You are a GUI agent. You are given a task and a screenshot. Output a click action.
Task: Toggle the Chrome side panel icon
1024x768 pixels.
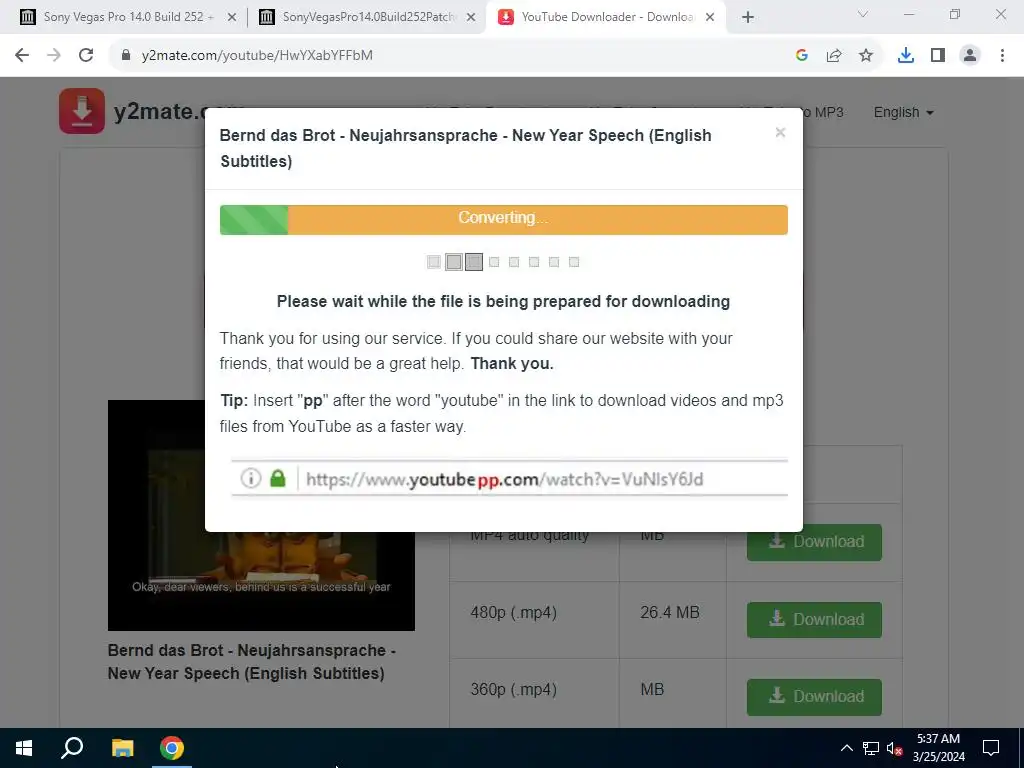(938, 56)
